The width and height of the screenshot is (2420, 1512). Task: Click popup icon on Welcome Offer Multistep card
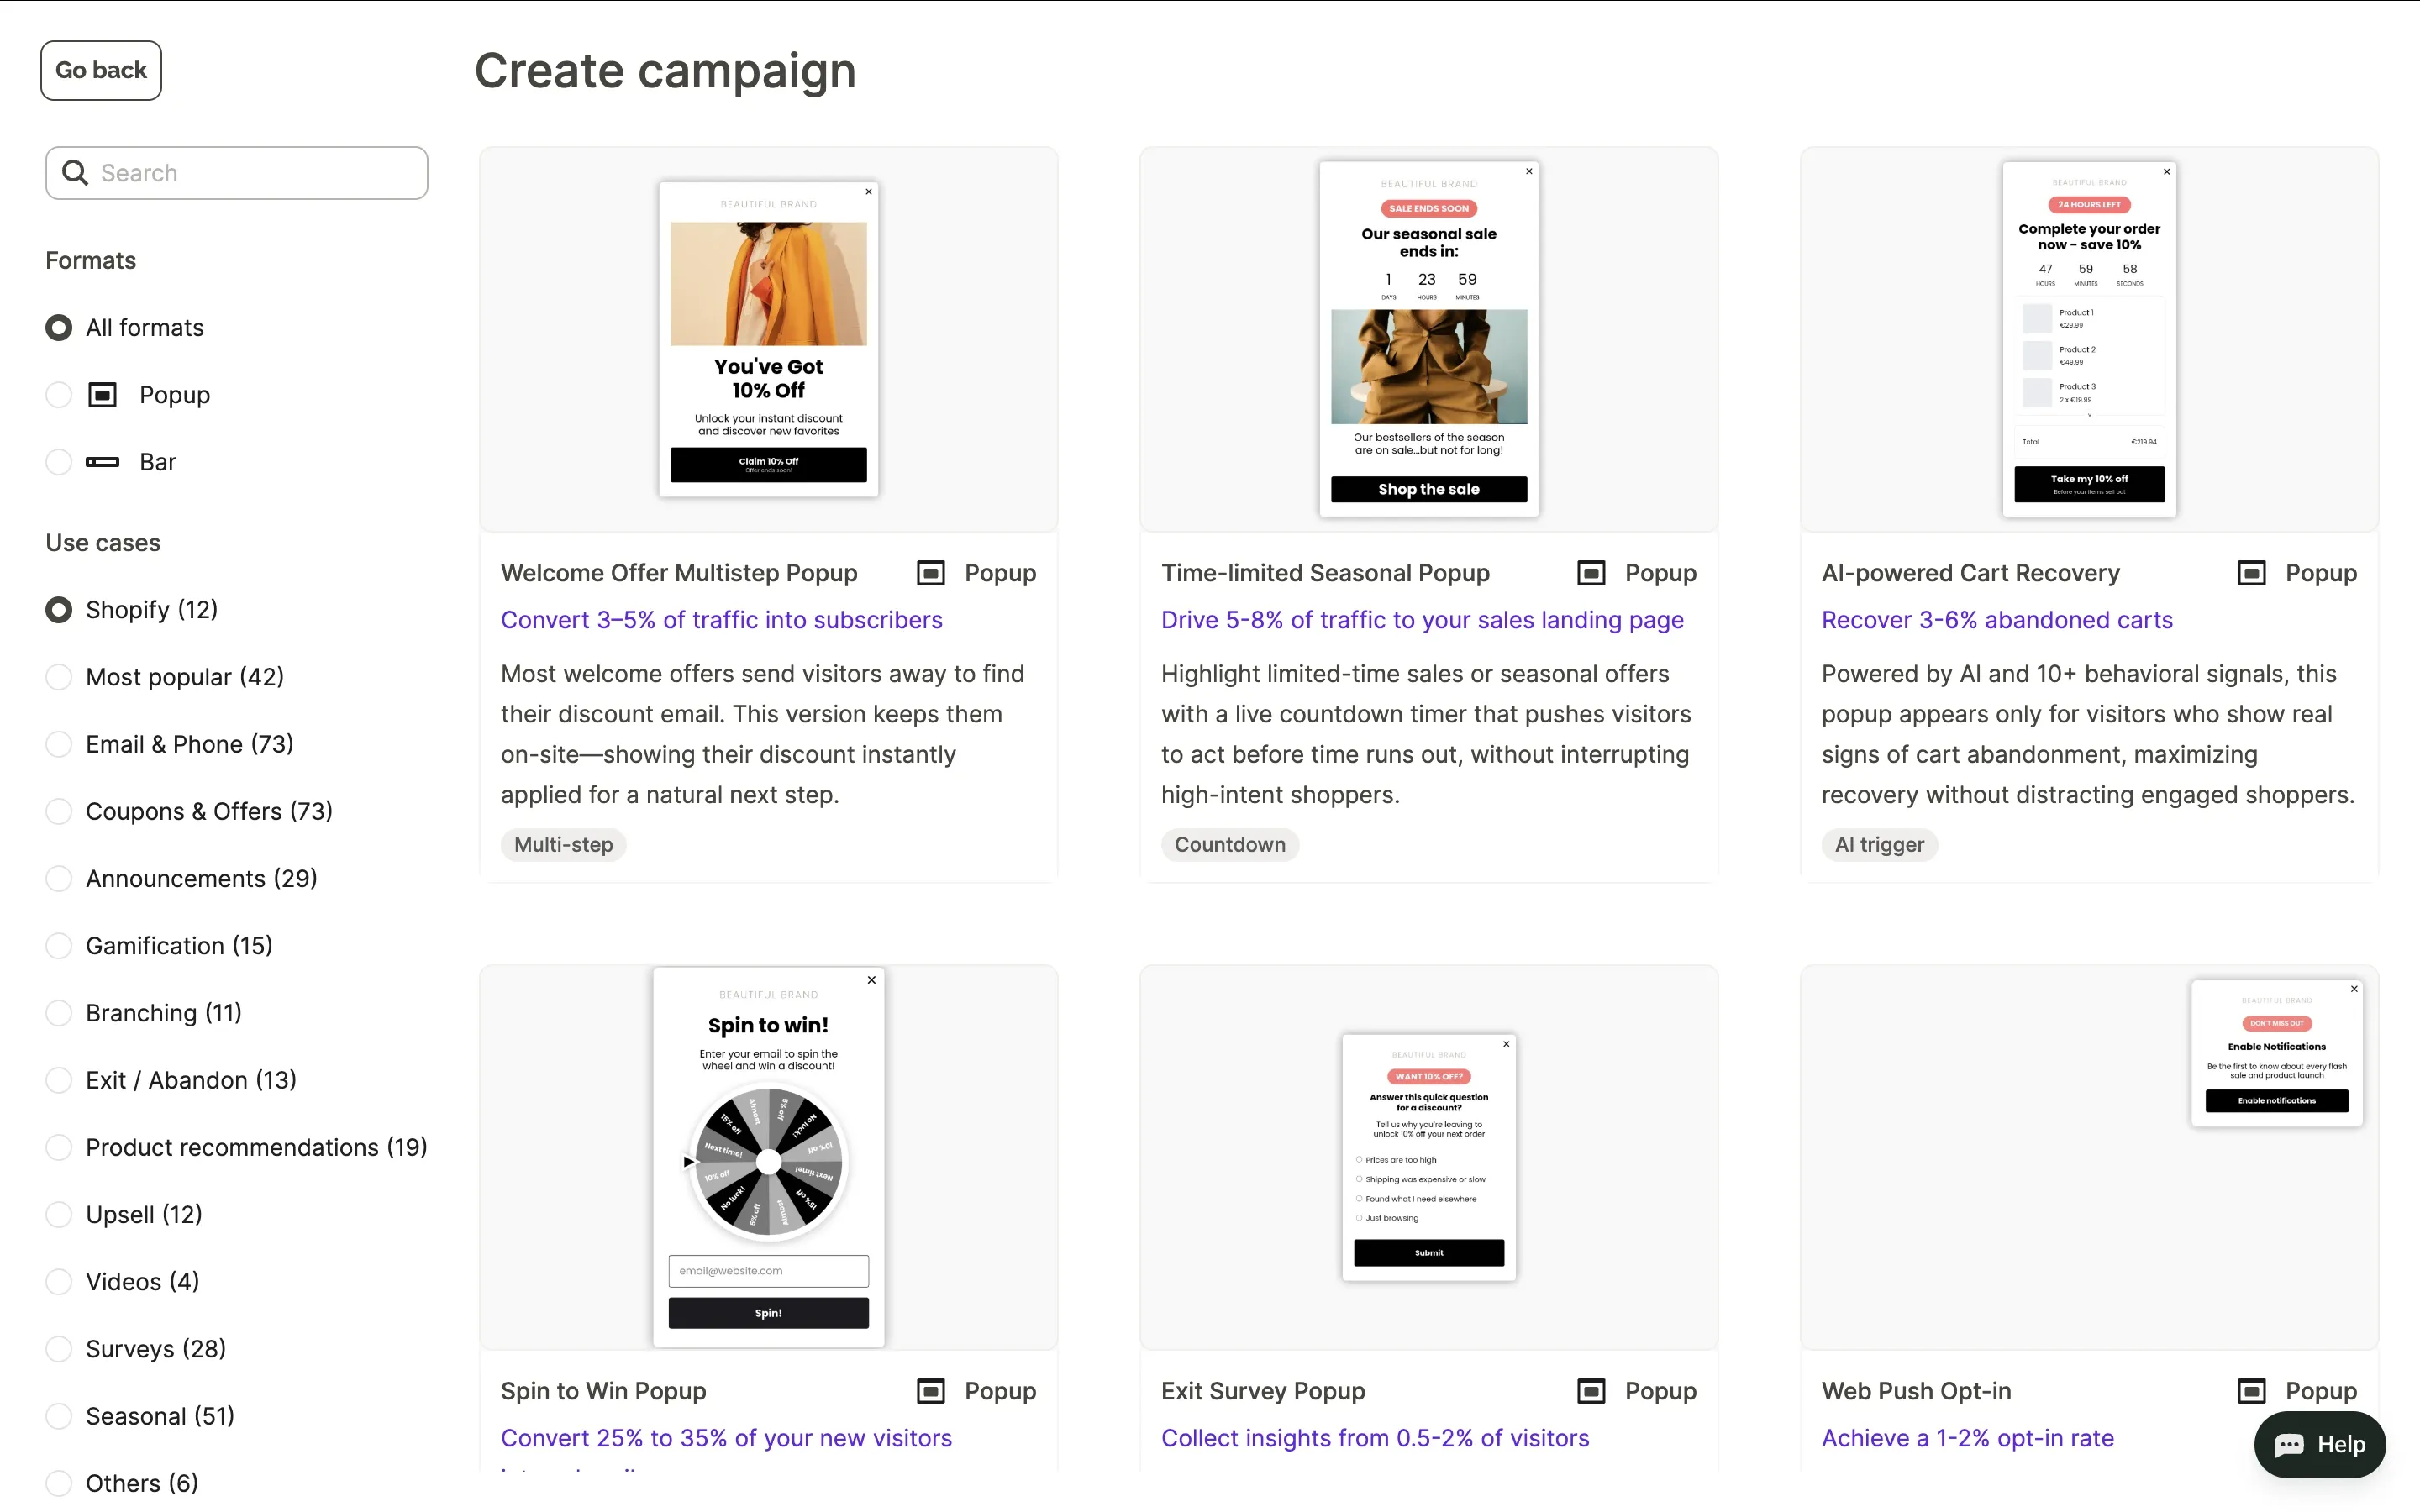point(931,573)
